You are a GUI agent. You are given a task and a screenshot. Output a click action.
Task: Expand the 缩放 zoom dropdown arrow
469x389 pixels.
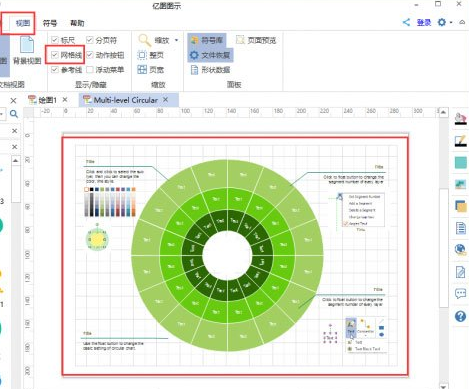point(176,40)
